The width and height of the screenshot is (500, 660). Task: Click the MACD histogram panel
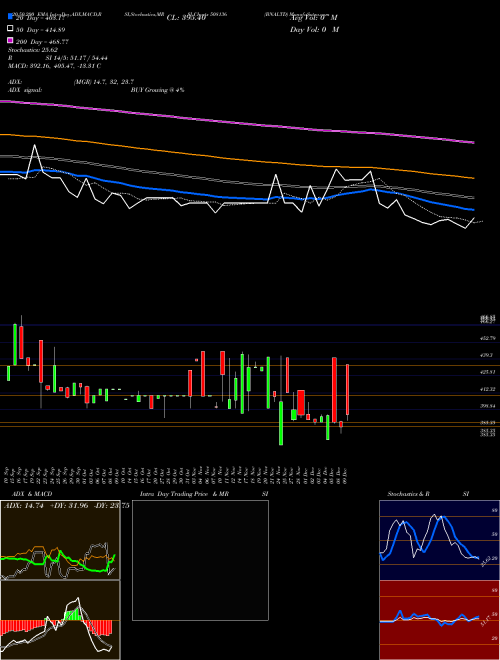(60, 620)
